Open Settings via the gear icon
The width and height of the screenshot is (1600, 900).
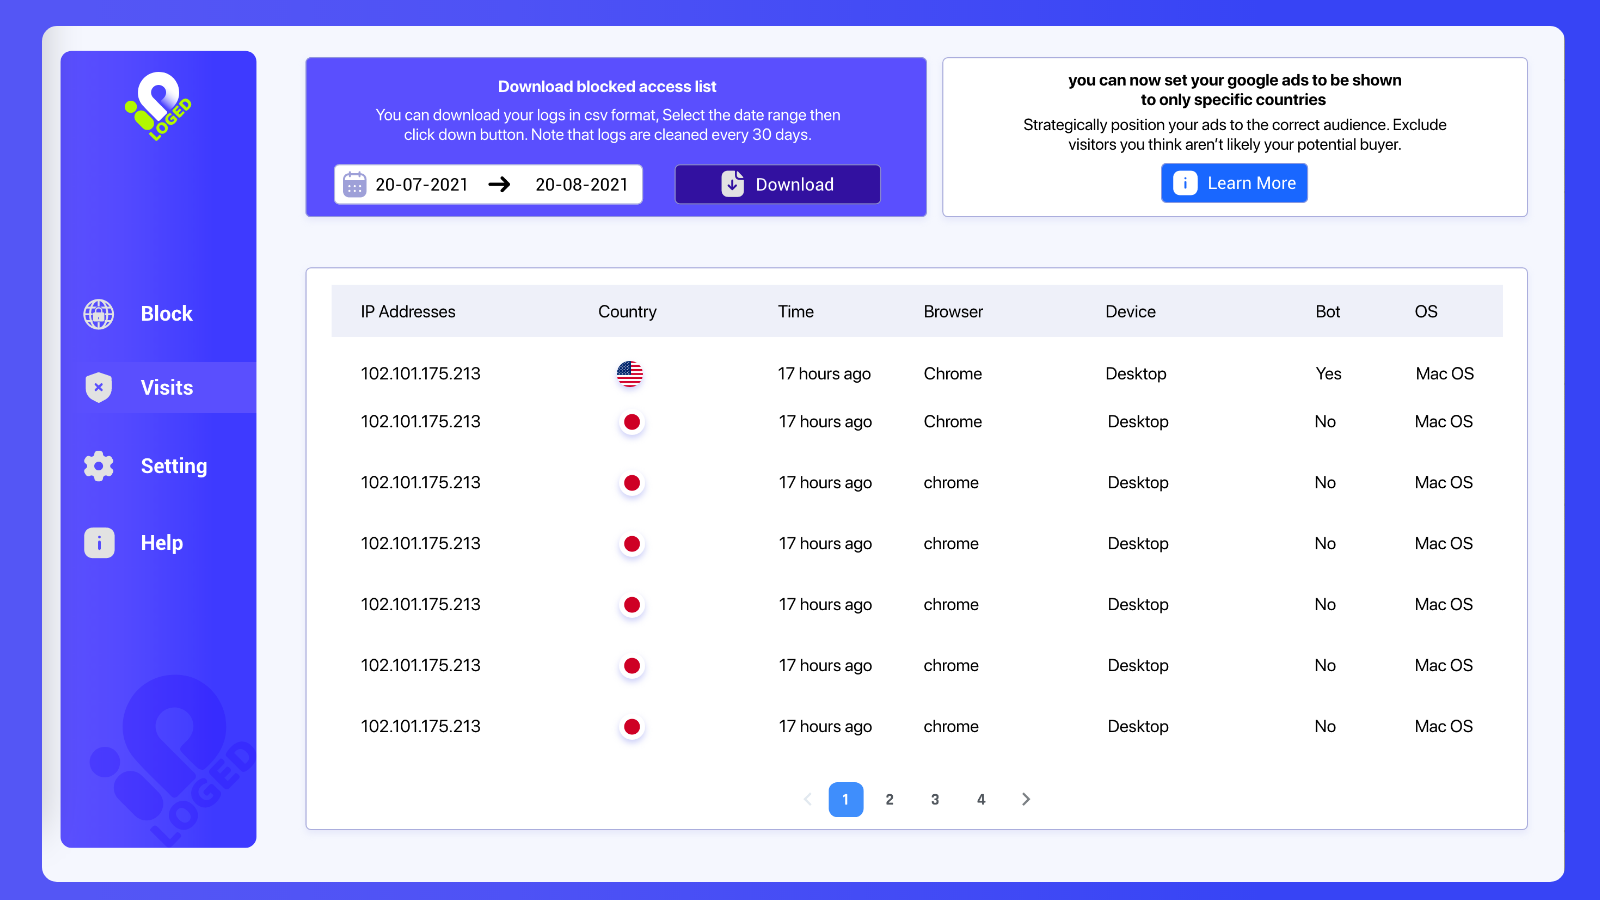pos(98,465)
